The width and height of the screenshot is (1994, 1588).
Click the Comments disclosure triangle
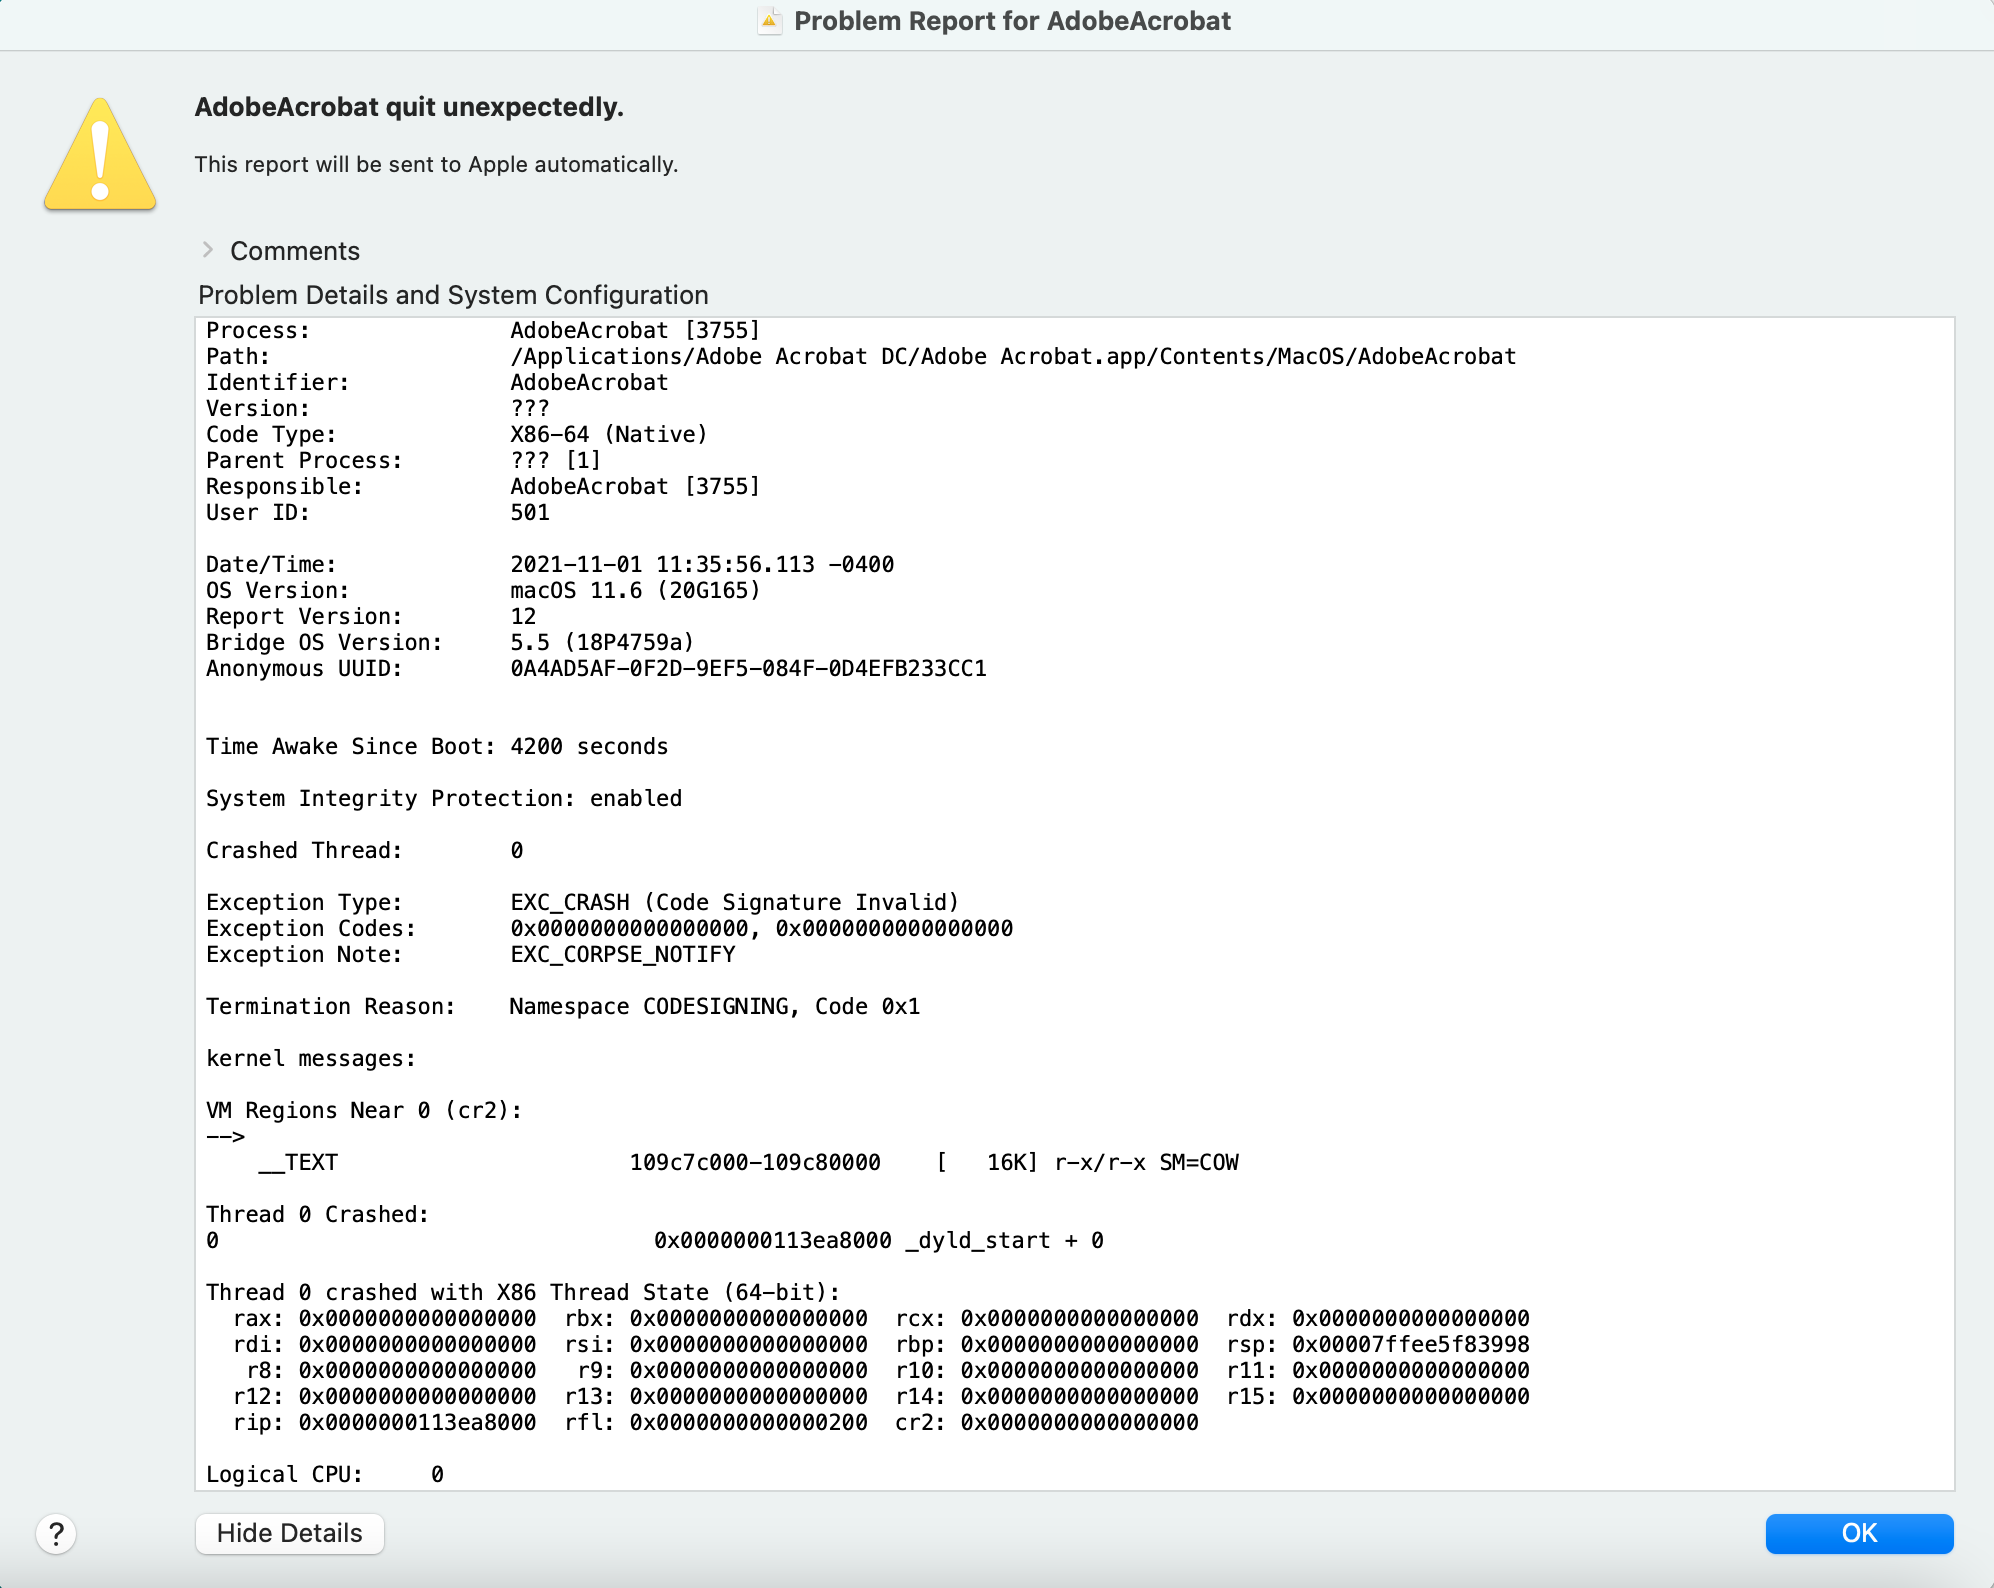click(x=210, y=250)
